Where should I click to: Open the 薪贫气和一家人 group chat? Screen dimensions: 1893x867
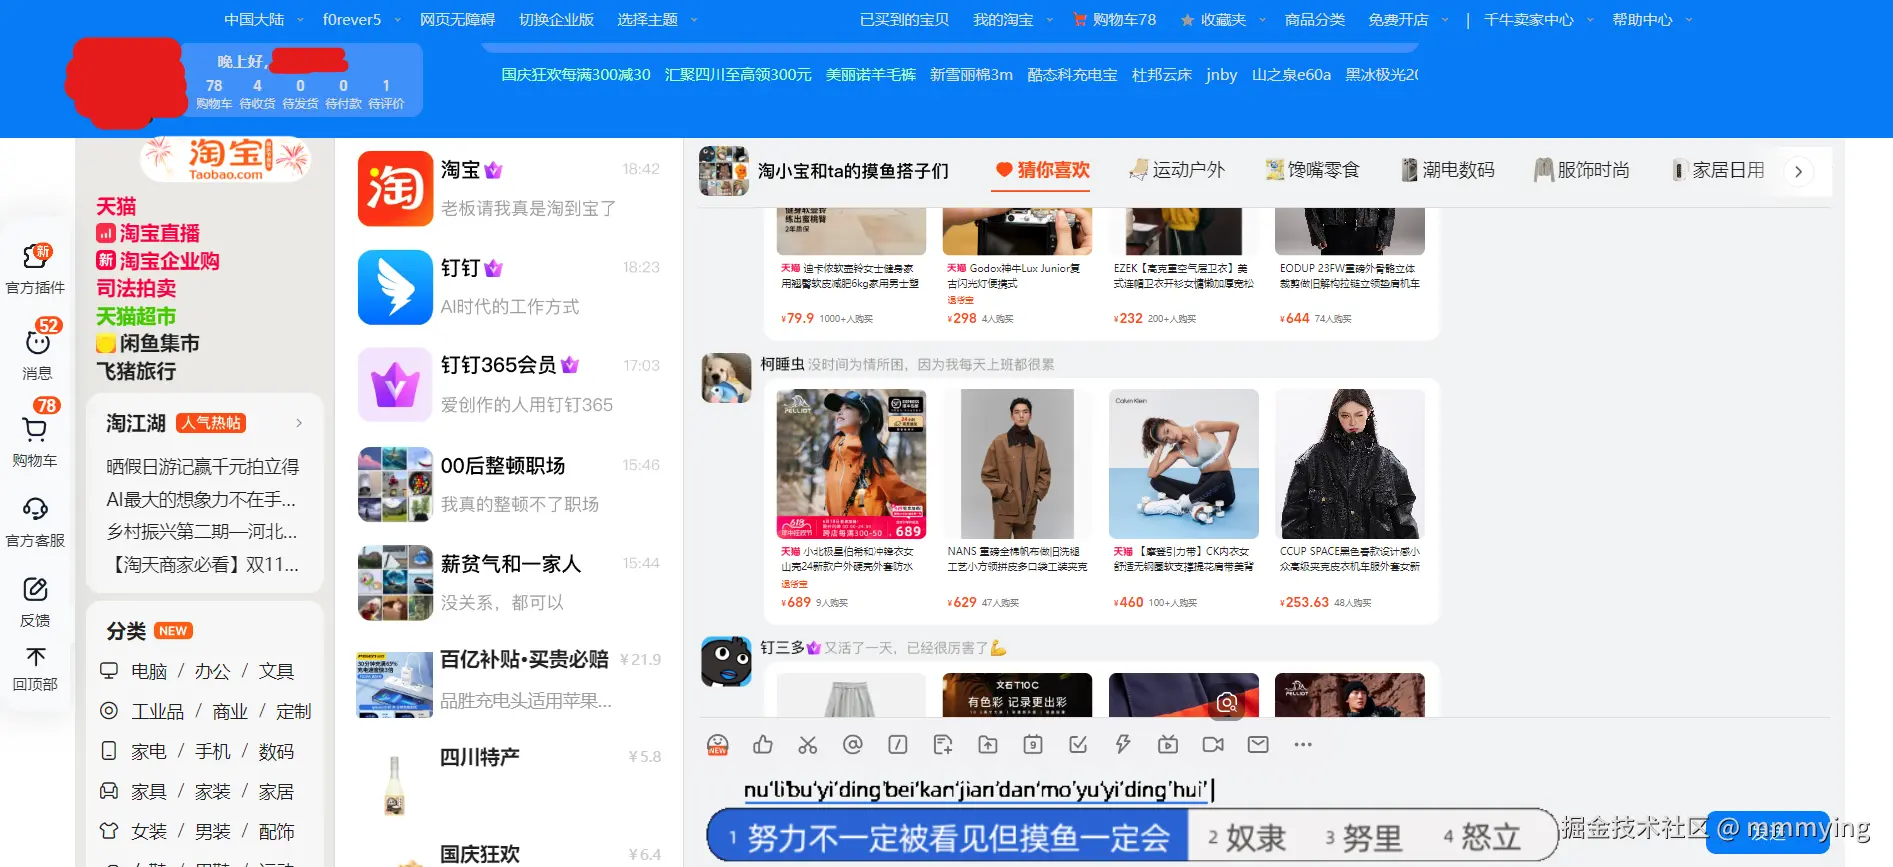510,583
